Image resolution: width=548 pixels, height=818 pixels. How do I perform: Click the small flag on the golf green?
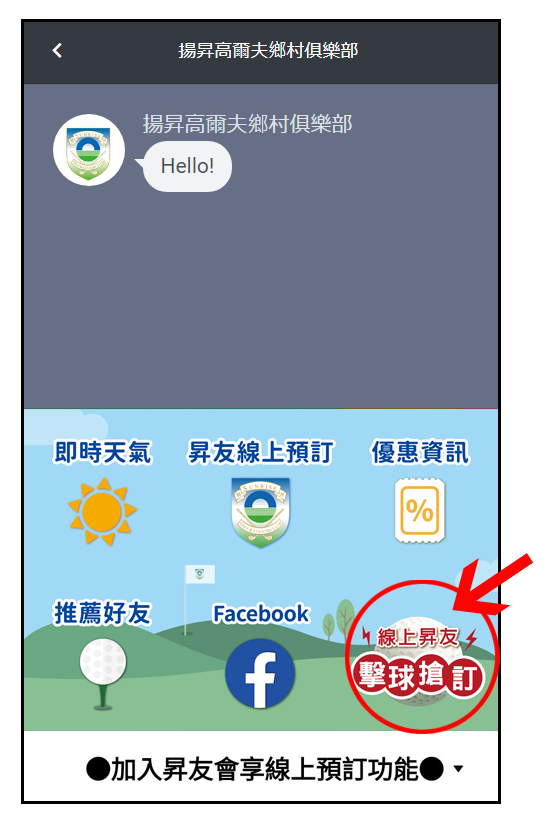pyautogui.click(x=199, y=574)
